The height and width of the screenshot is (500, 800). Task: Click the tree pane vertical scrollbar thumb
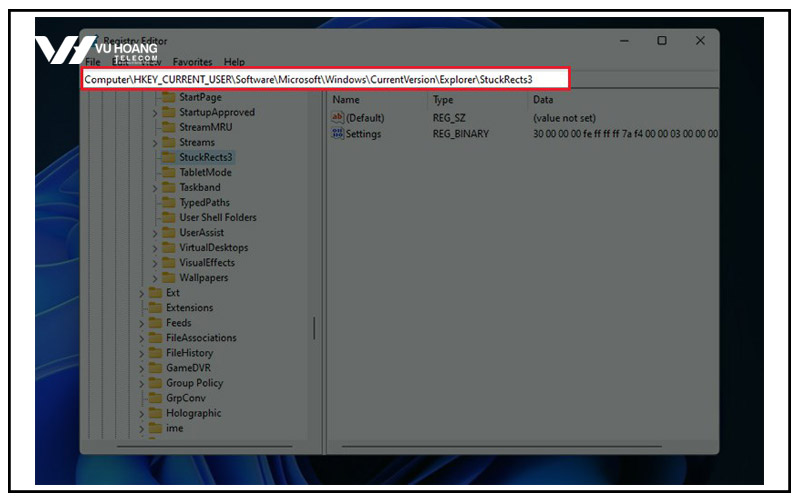[314, 328]
